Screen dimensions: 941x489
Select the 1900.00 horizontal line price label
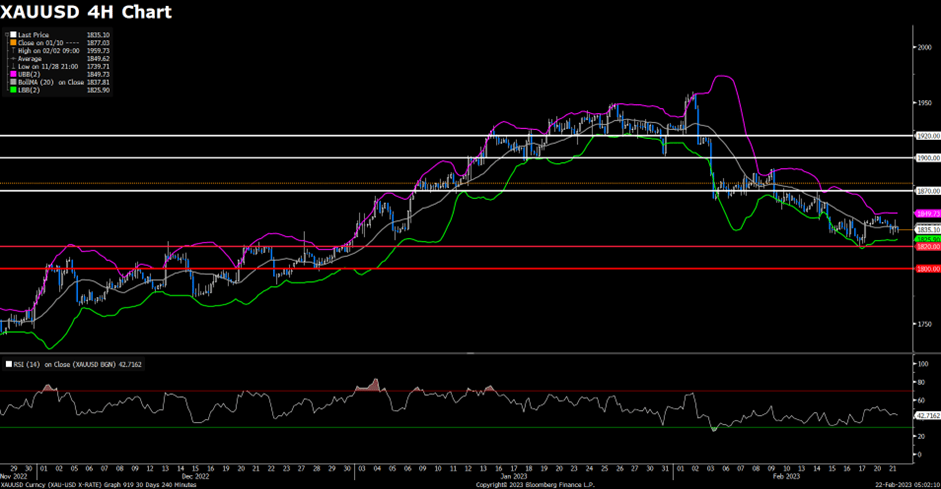click(x=926, y=158)
